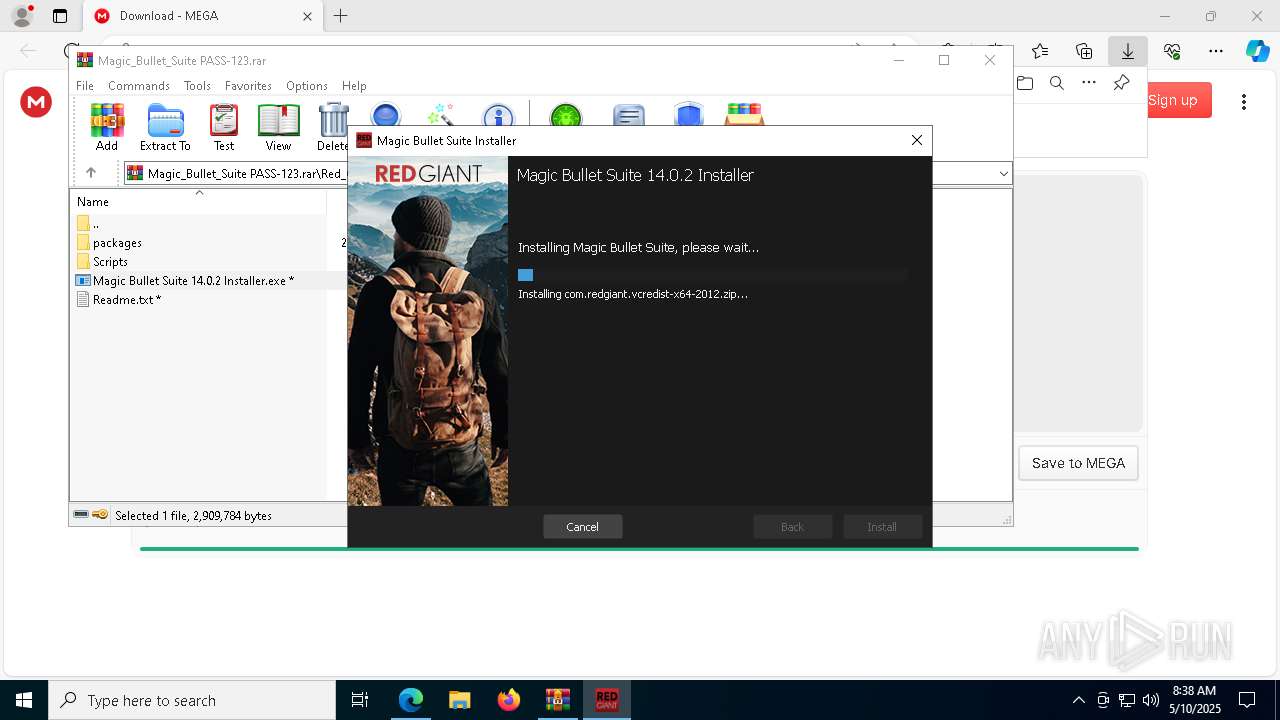
Task: Click Red Giant installer icon on taskbar
Action: pos(607,700)
